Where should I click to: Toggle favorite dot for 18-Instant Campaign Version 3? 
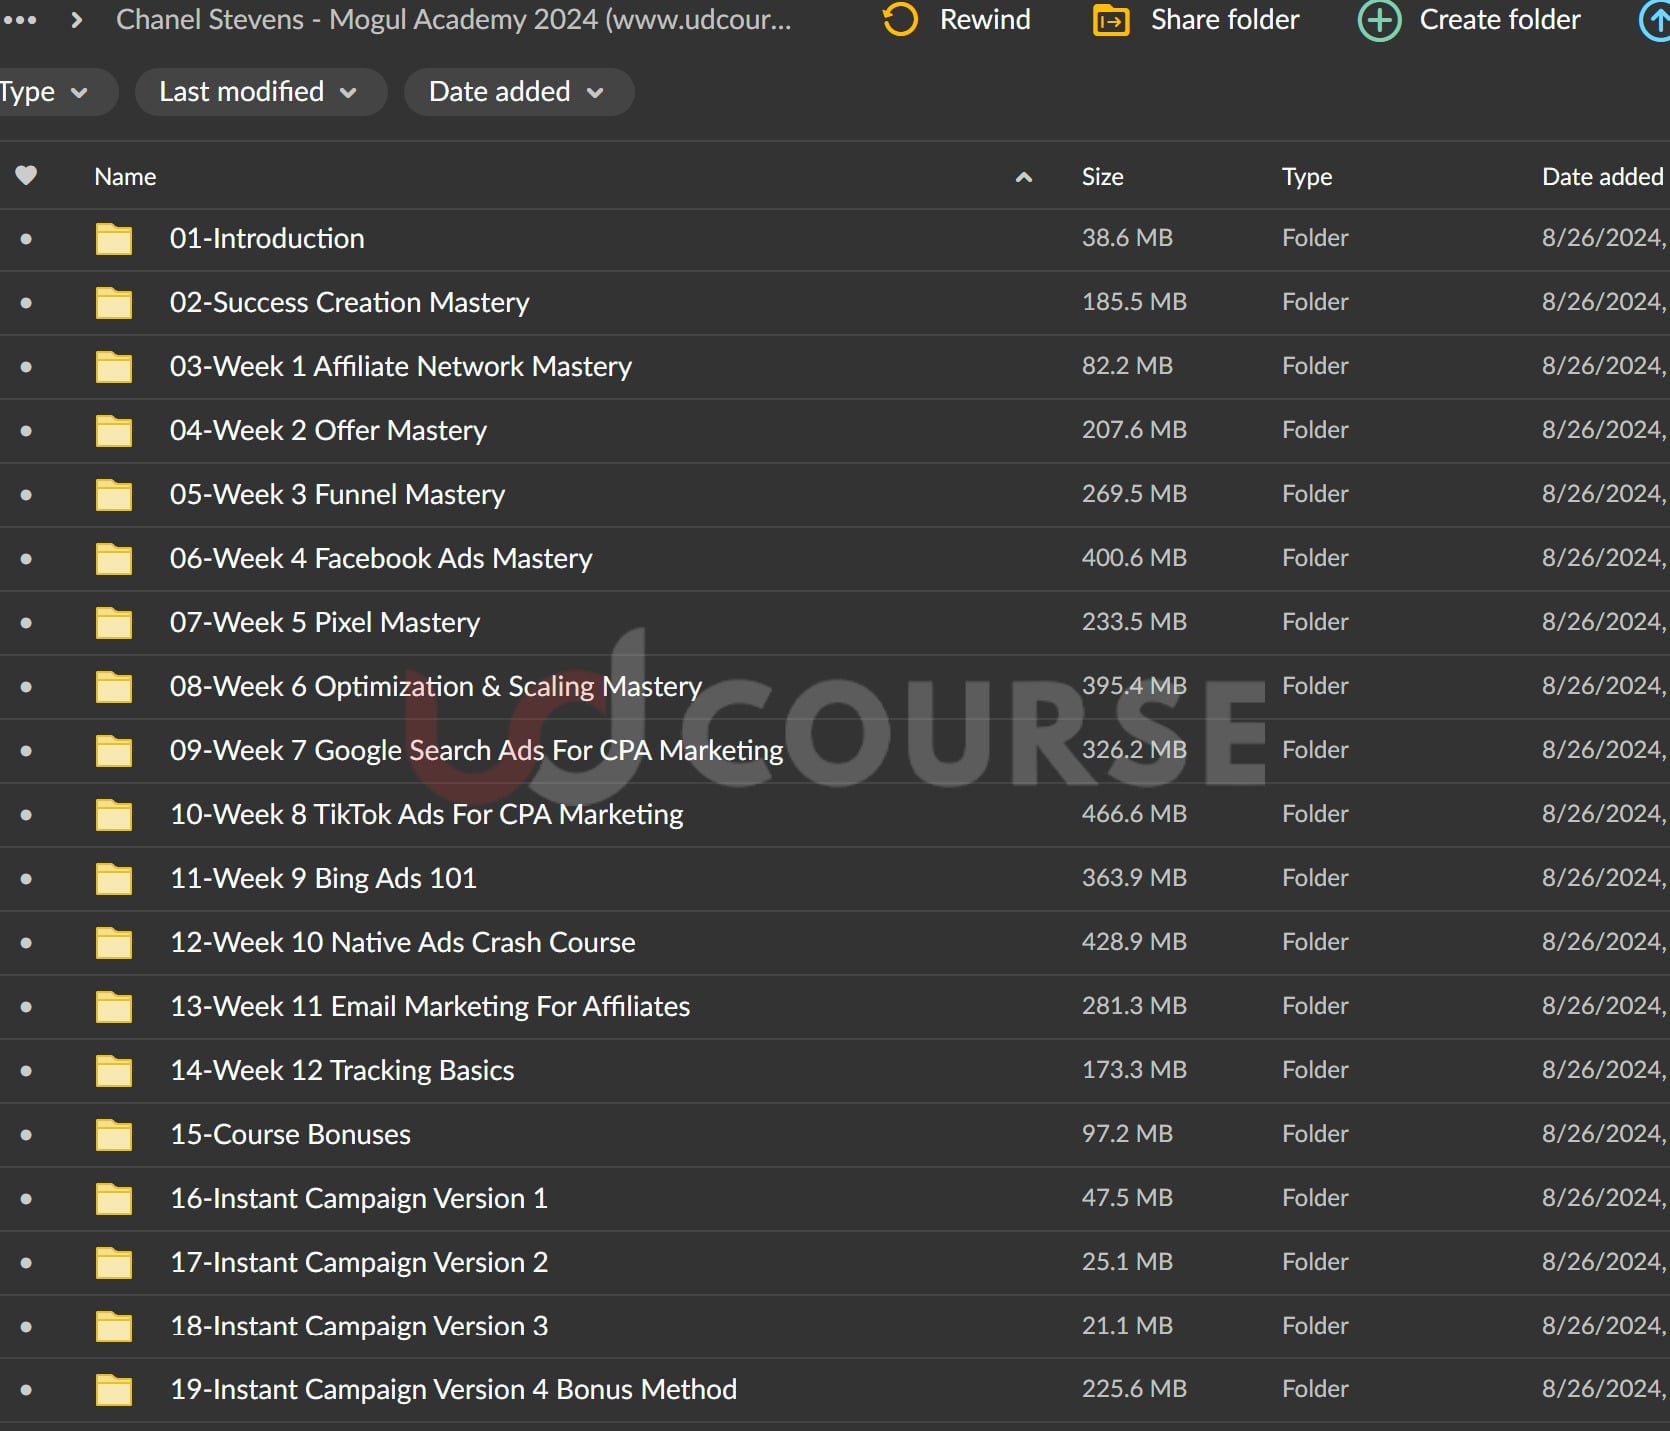(x=26, y=1327)
